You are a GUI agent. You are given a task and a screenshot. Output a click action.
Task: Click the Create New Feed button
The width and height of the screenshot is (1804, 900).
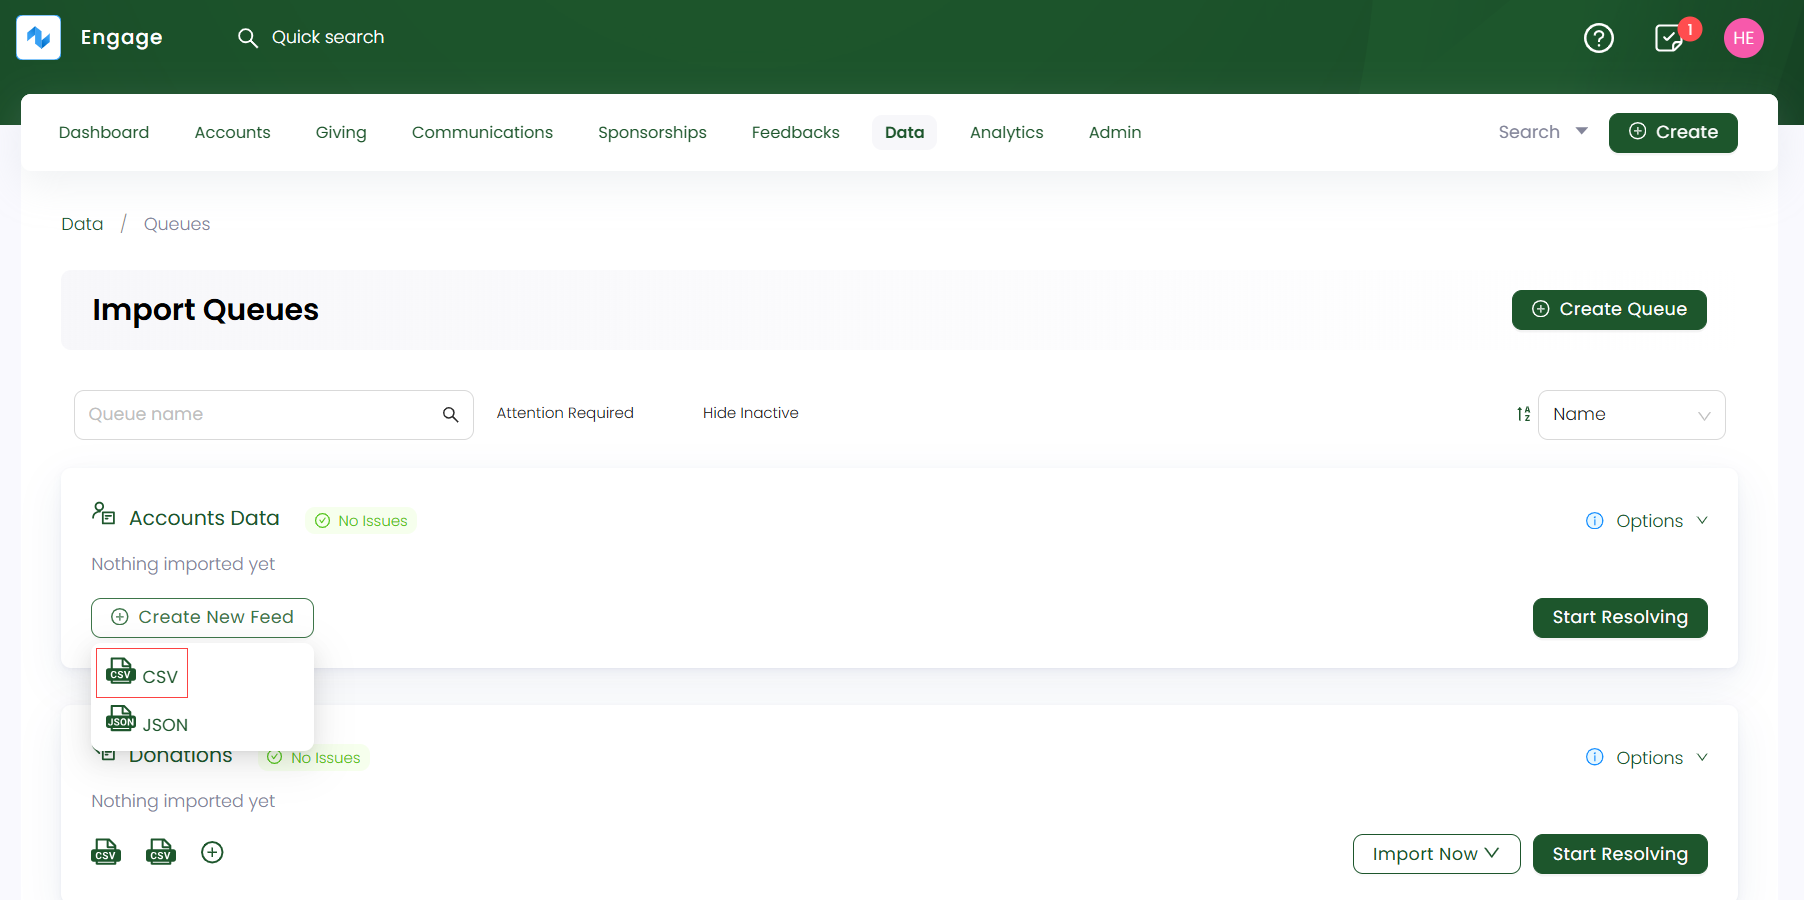click(x=202, y=618)
